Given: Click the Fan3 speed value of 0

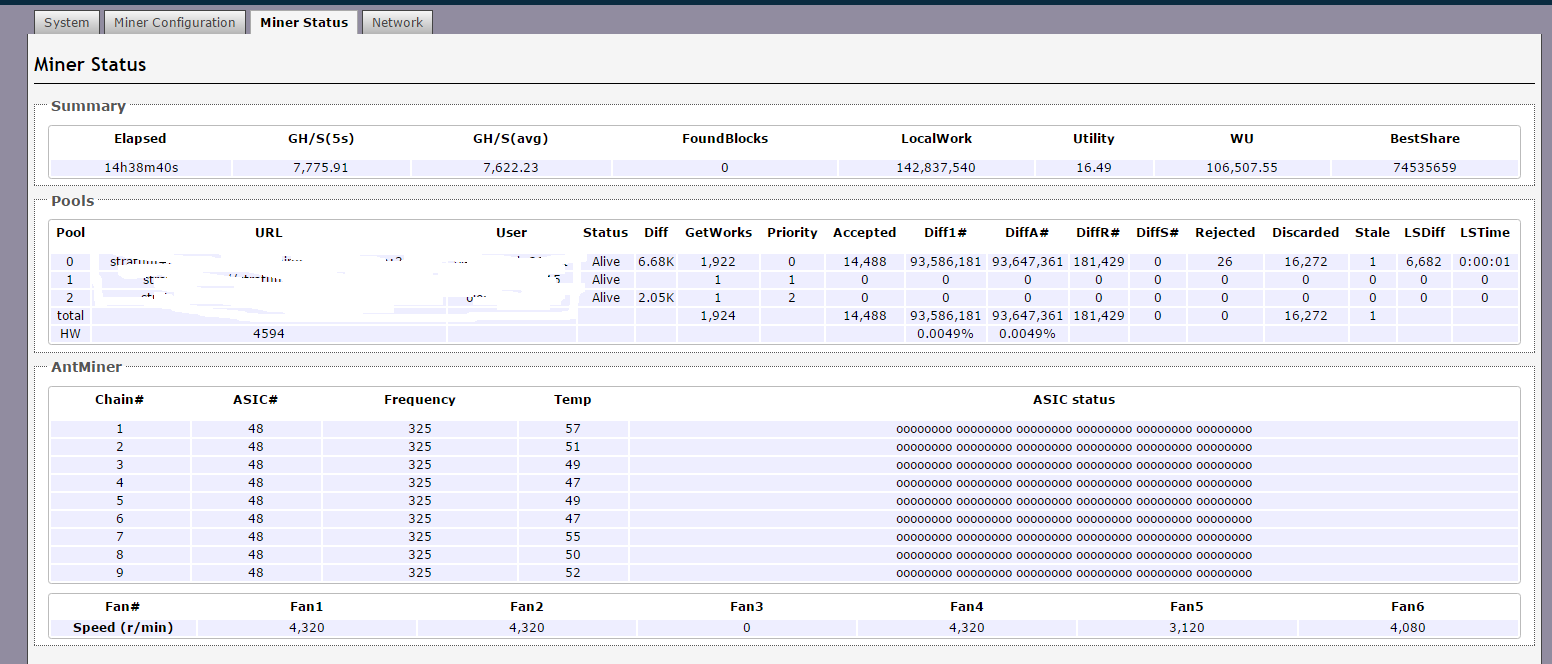Looking at the screenshot, I should [x=746, y=628].
